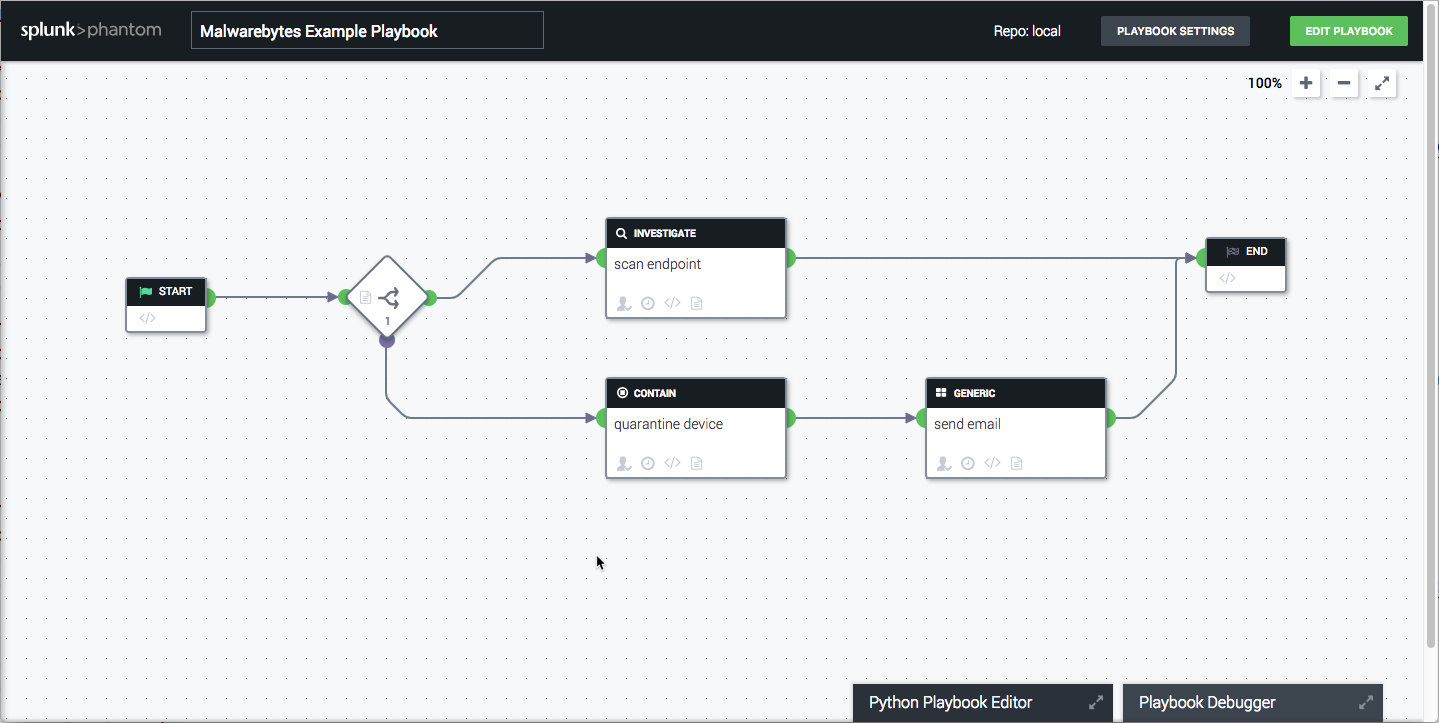Toggle fullscreen canvas view icon

[x=1382, y=83]
